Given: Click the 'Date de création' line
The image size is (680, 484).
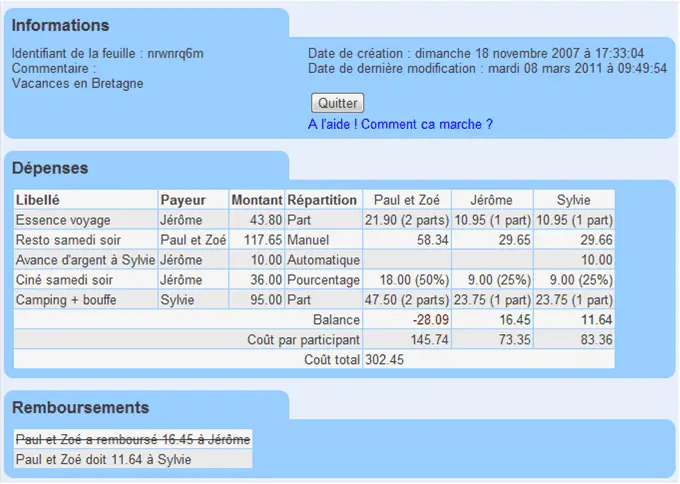Looking at the screenshot, I should [476, 53].
